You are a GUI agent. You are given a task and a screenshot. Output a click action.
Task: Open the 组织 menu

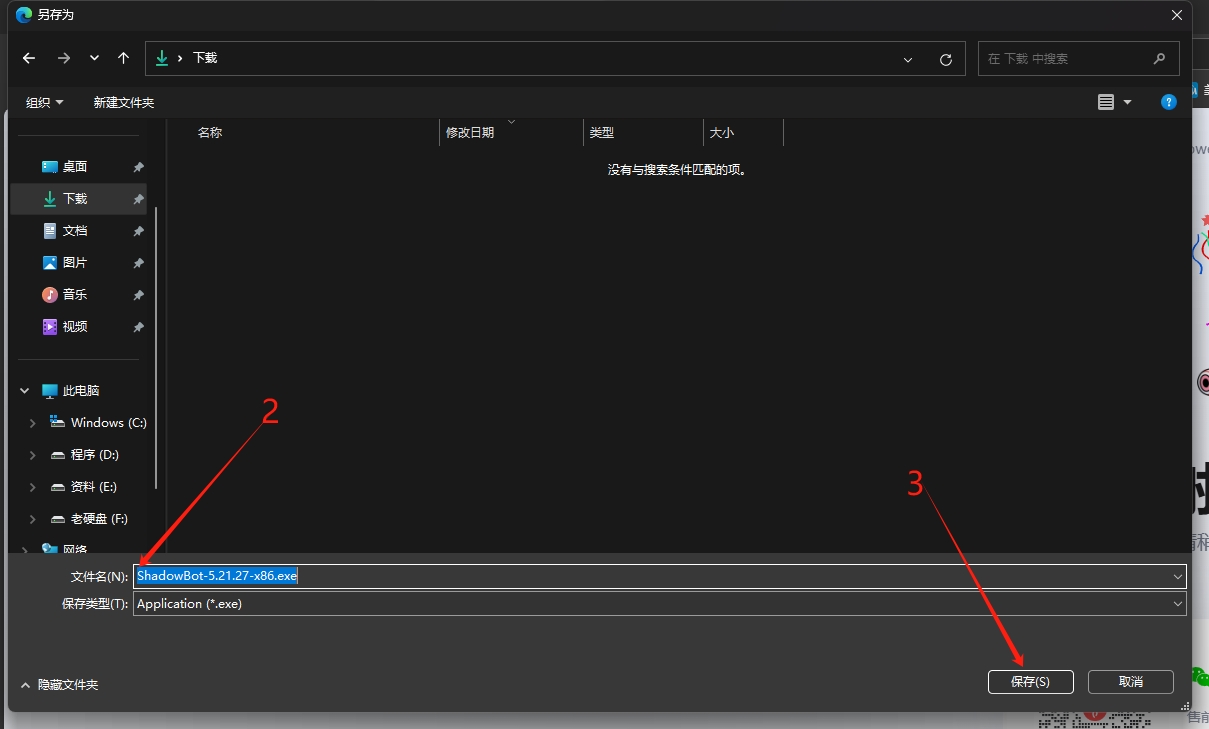click(x=44, y=102)
